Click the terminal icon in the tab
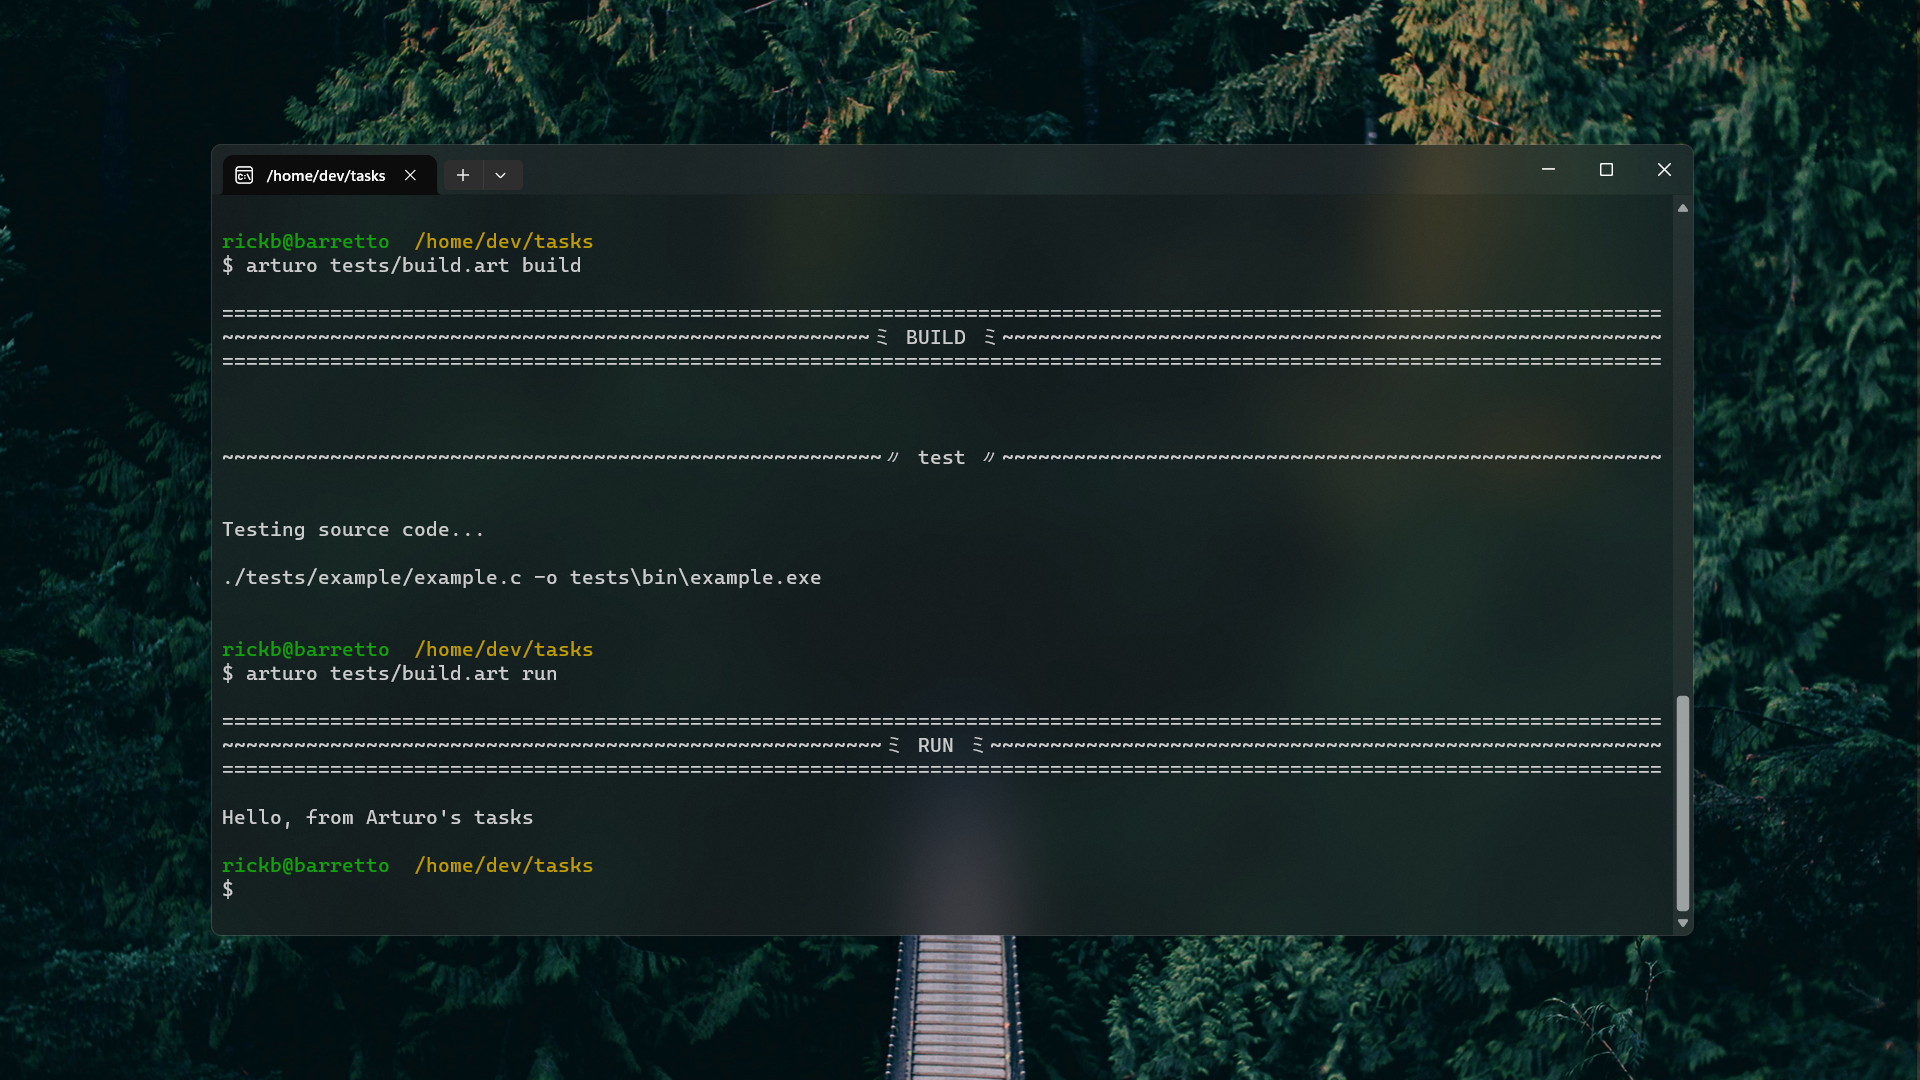The image size is (1920, 1080). pos(244,175)
